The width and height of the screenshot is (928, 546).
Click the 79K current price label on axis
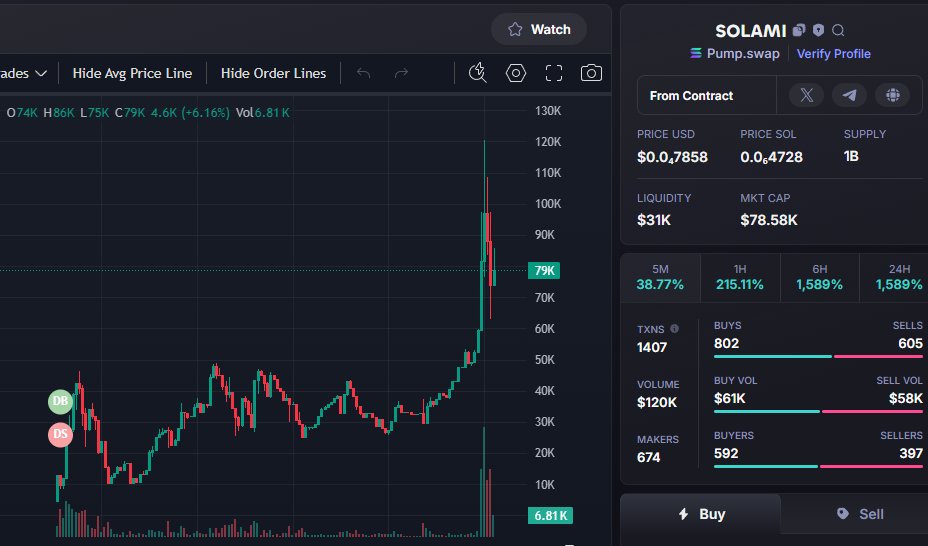tap(544, 271)
